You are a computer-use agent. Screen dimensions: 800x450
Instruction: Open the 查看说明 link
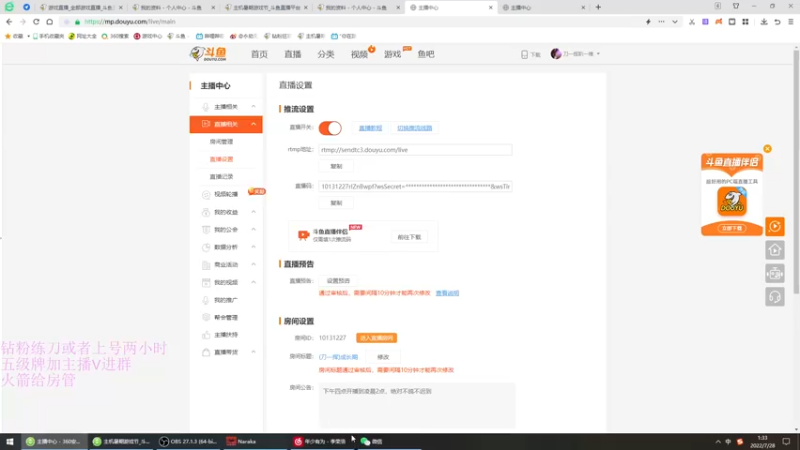pyautogui.click(x=447, y=293)
